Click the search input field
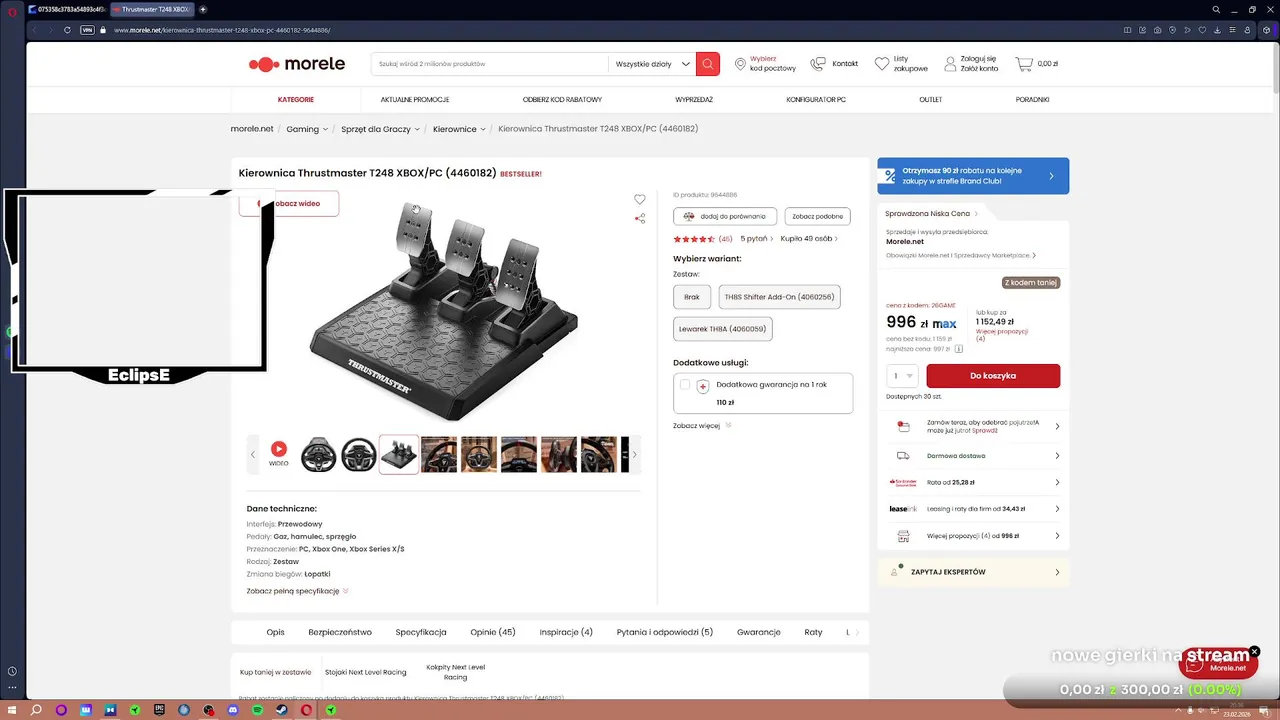The height and width of the screenshot is (720, 1280). (x=489, y=64)
